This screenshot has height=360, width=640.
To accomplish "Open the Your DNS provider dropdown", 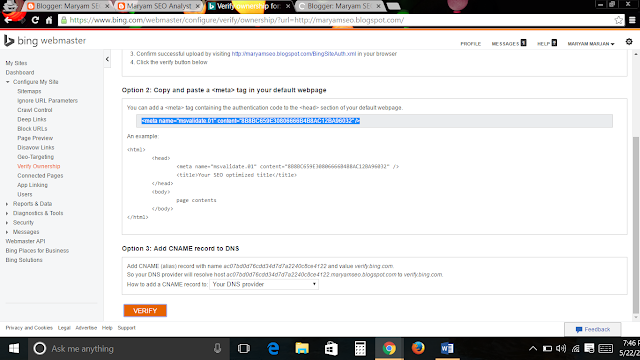I will [x=264, y=284].
